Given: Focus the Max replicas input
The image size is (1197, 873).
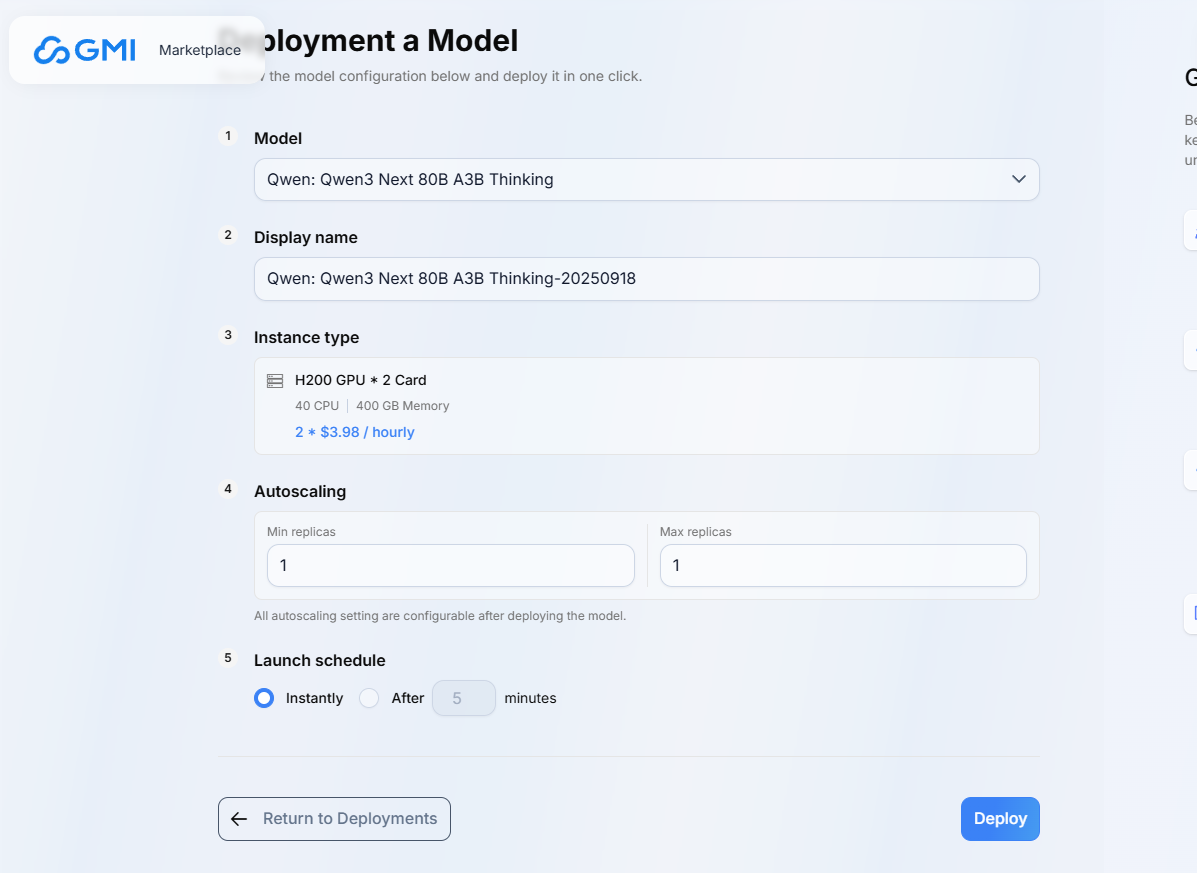Looking at the screenshot, I should pyautogui.click(x=843, y=565).
